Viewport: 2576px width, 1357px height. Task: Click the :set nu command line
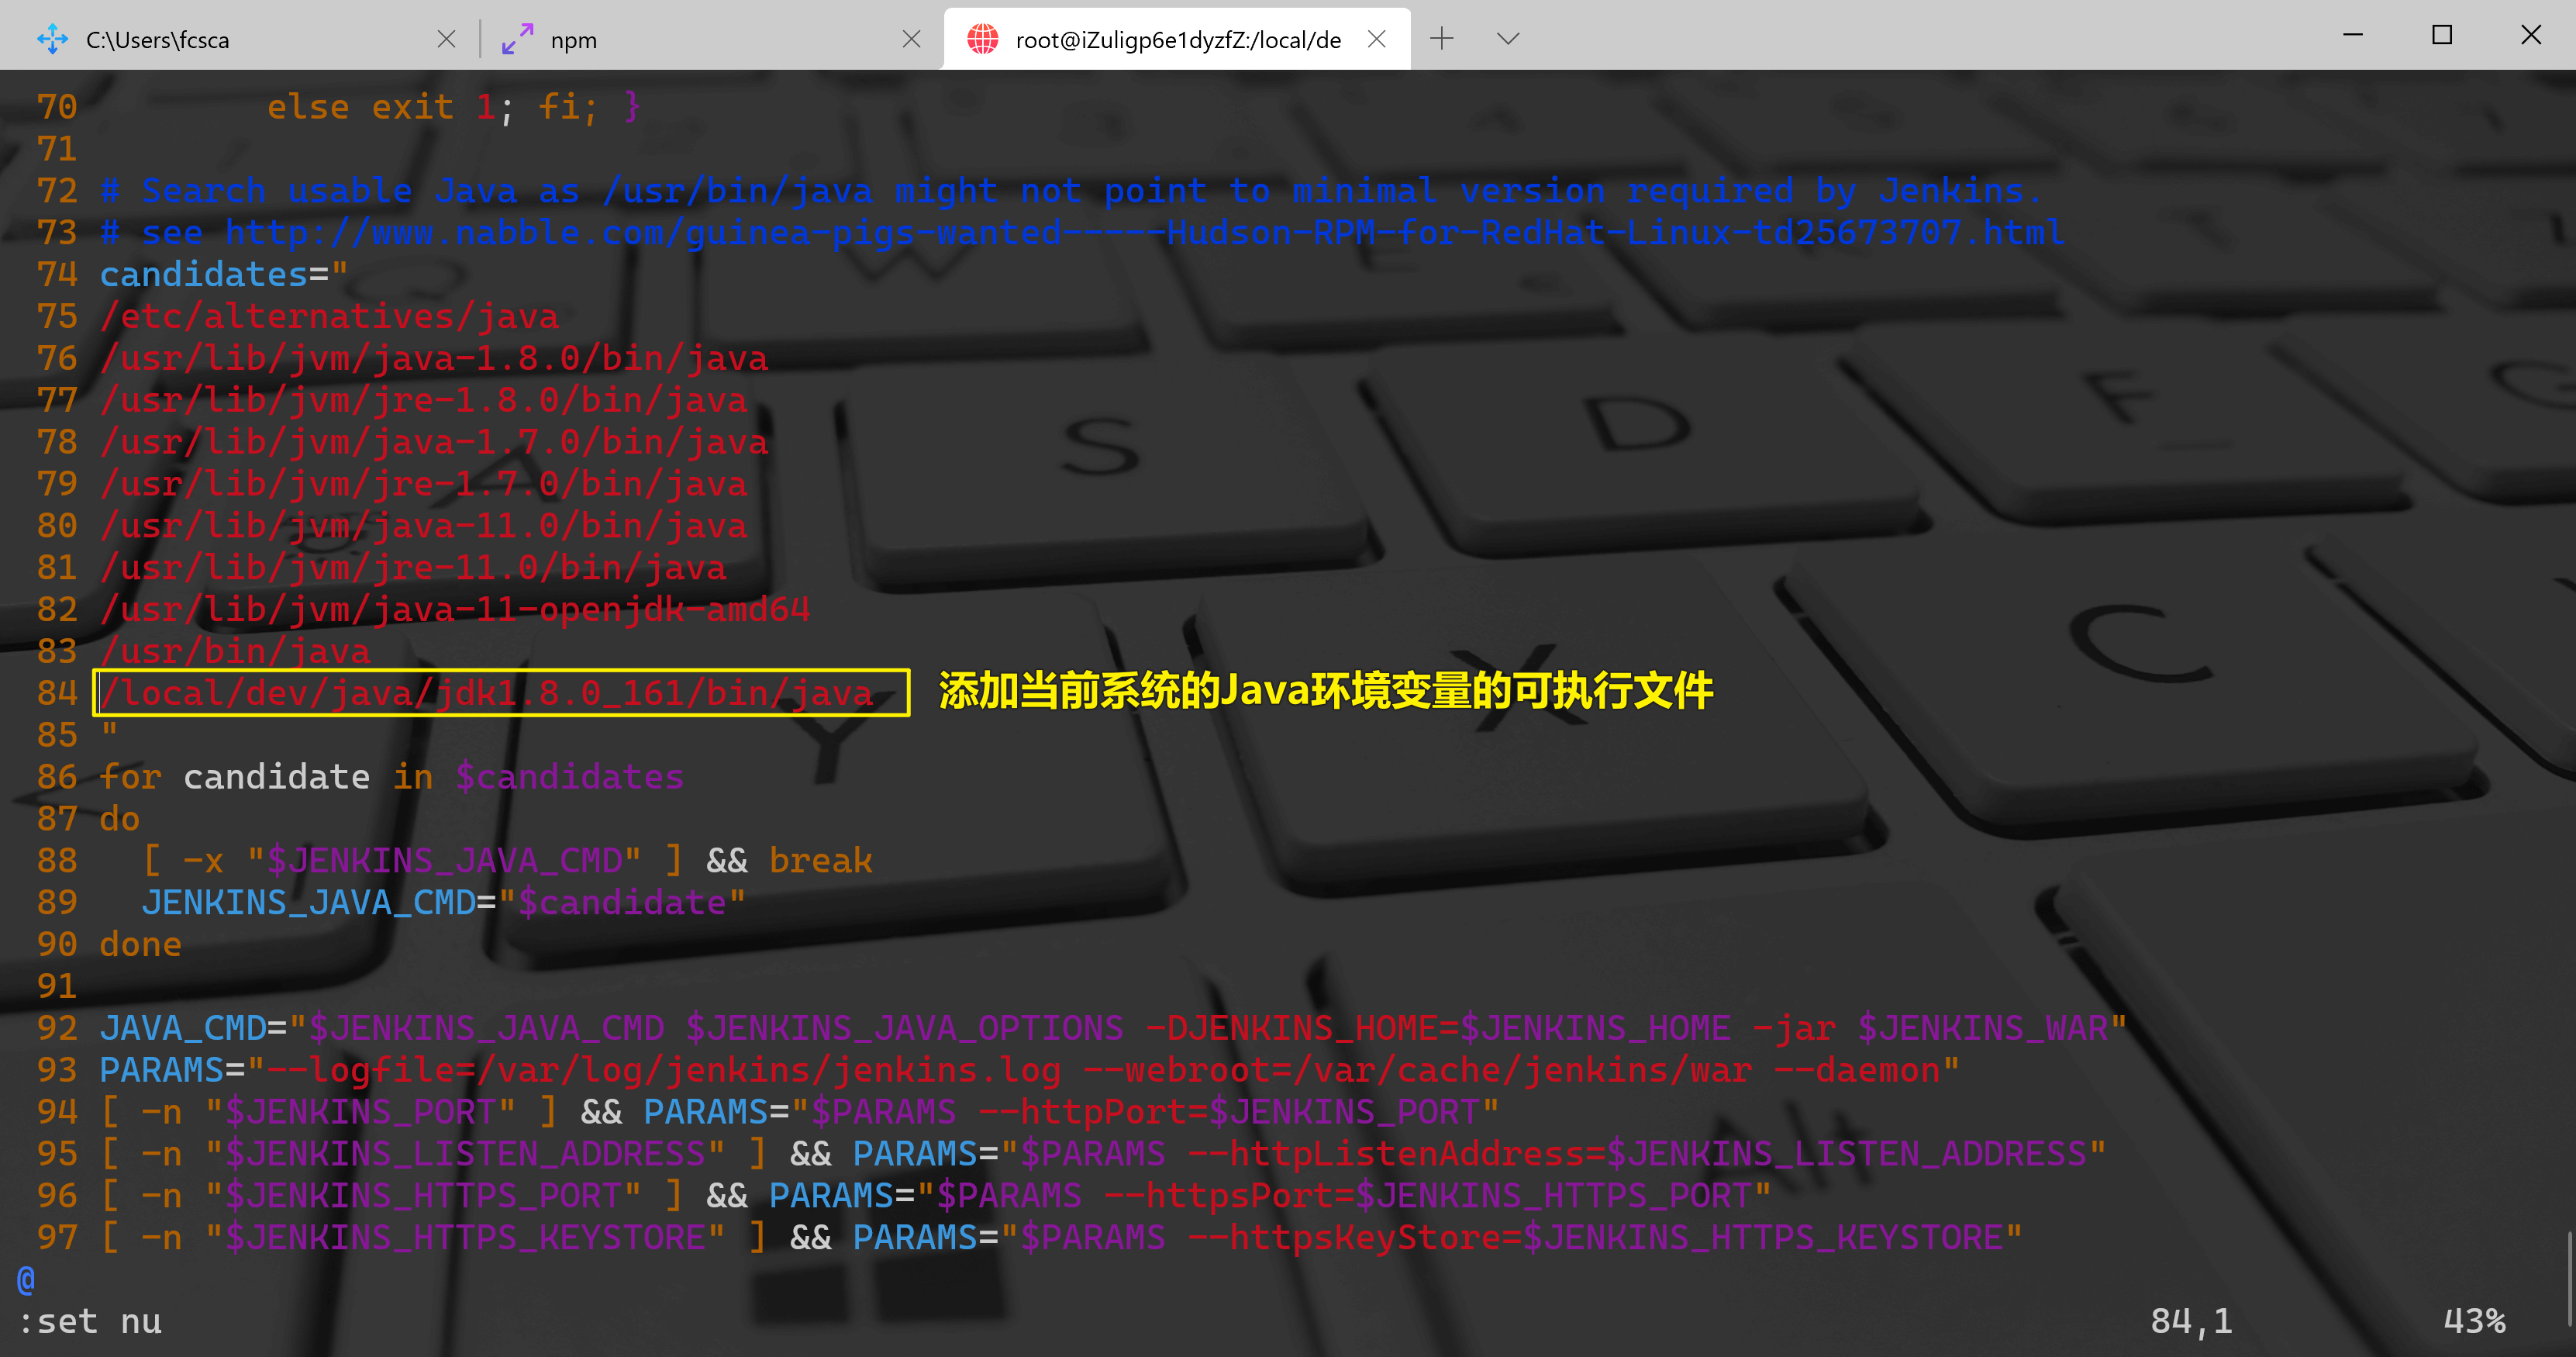[90, 1321]
